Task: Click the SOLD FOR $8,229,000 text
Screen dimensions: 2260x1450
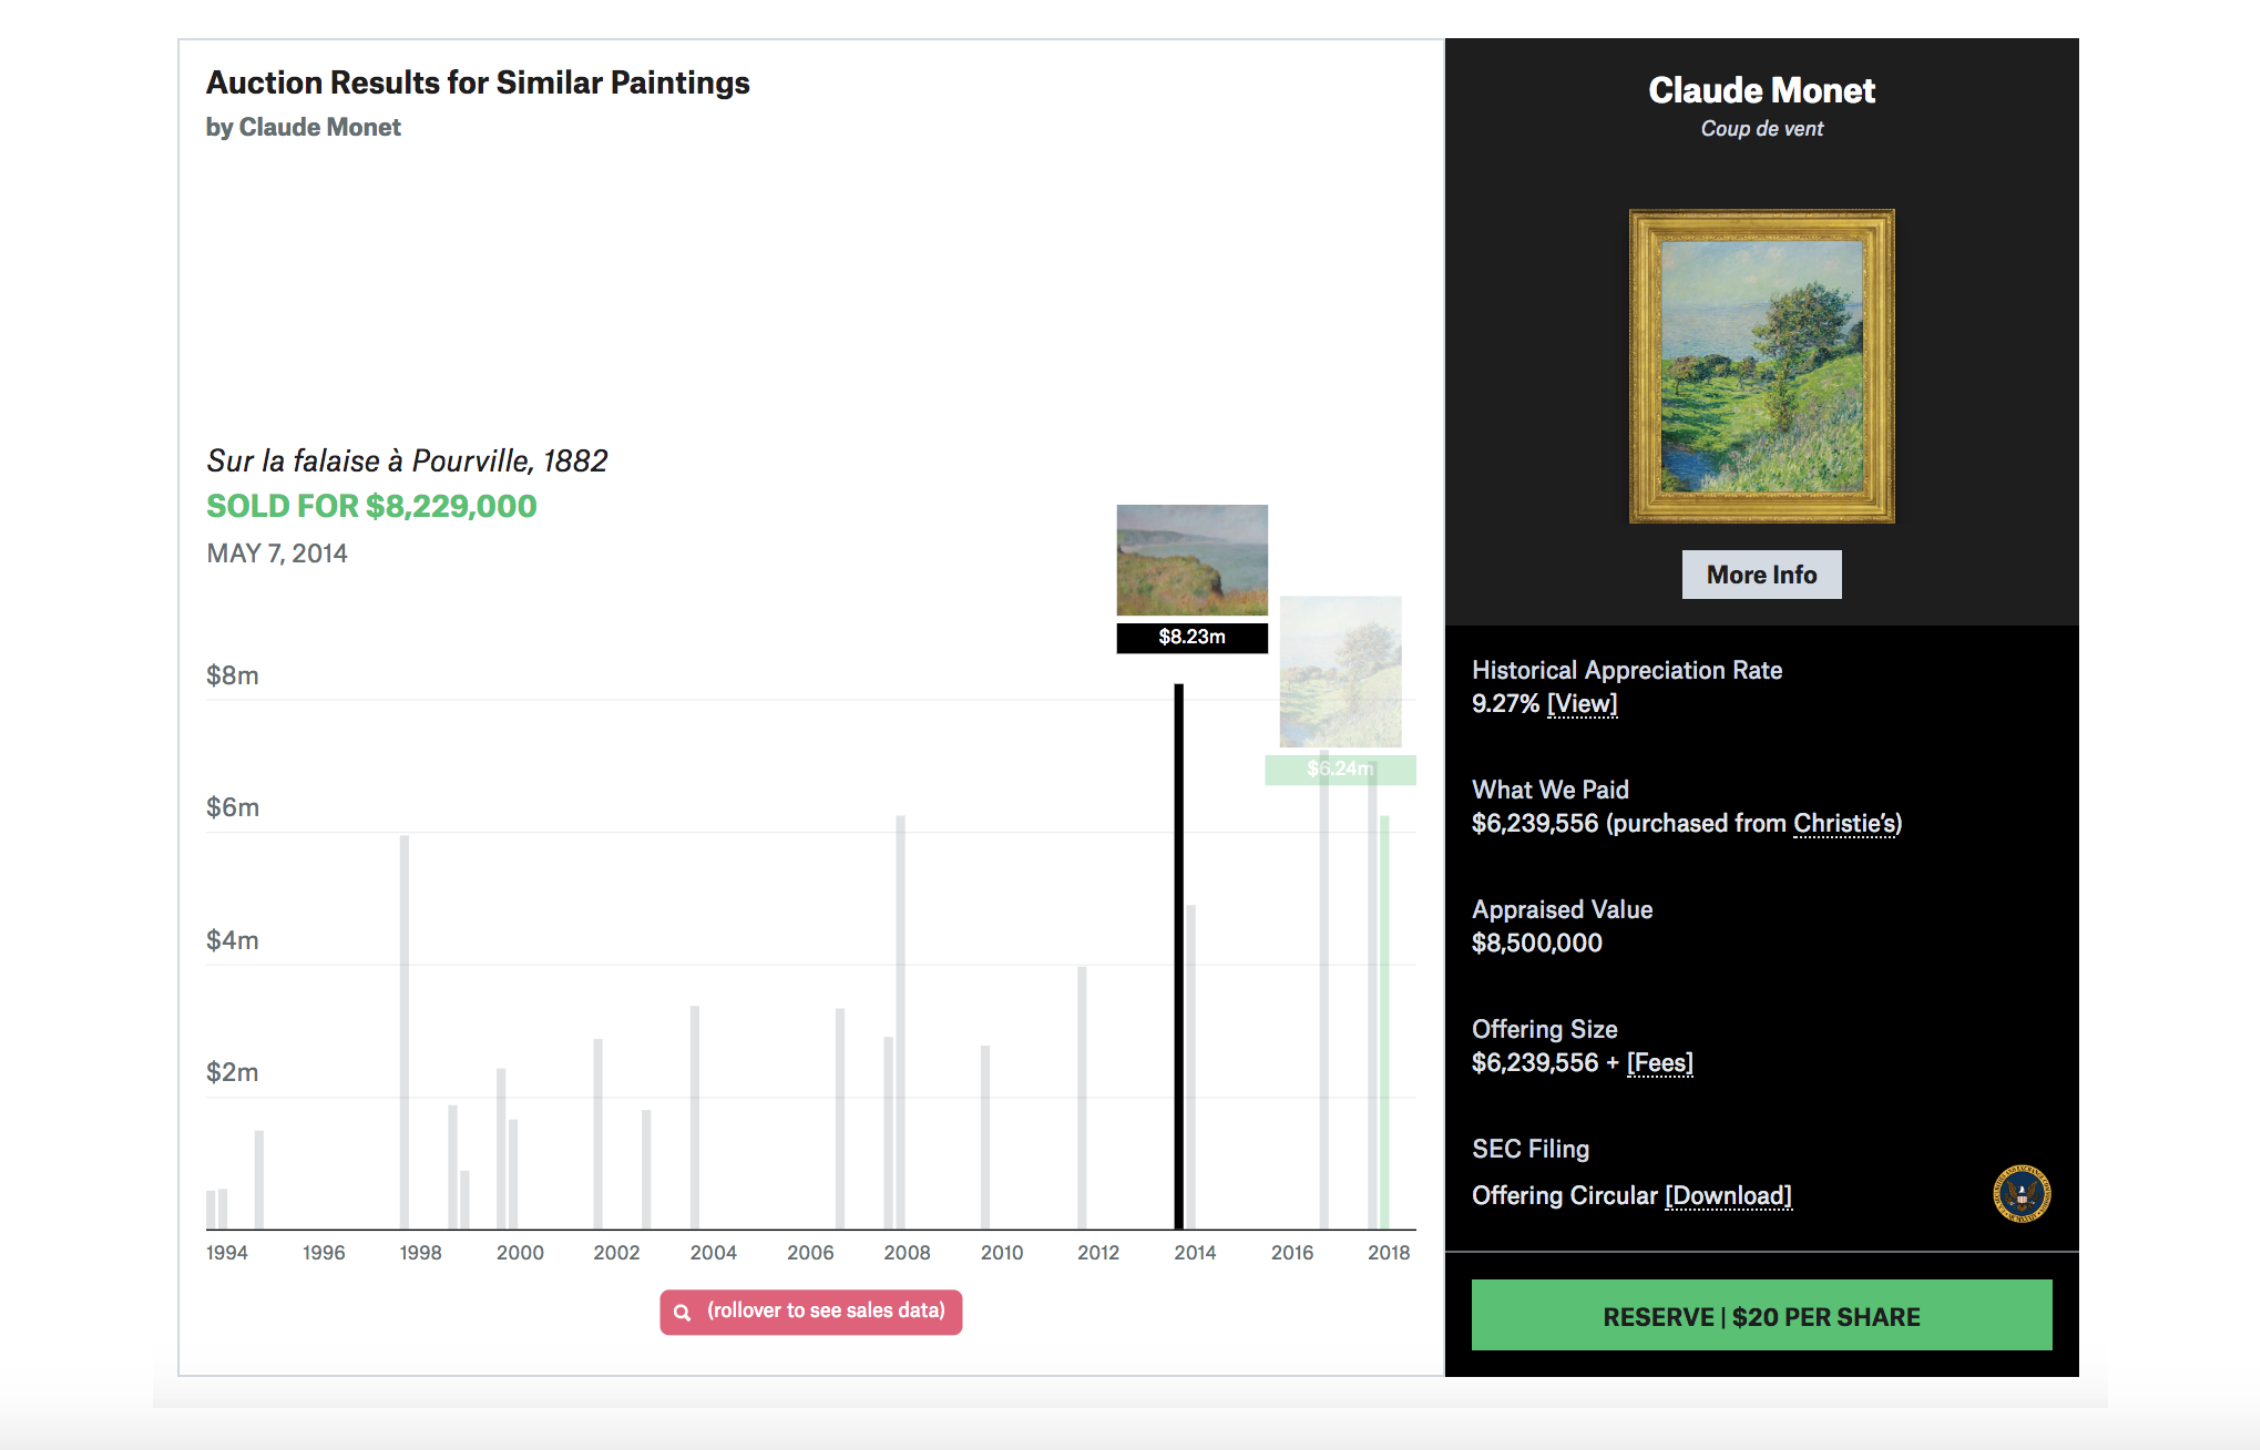Action: point(372,506)
